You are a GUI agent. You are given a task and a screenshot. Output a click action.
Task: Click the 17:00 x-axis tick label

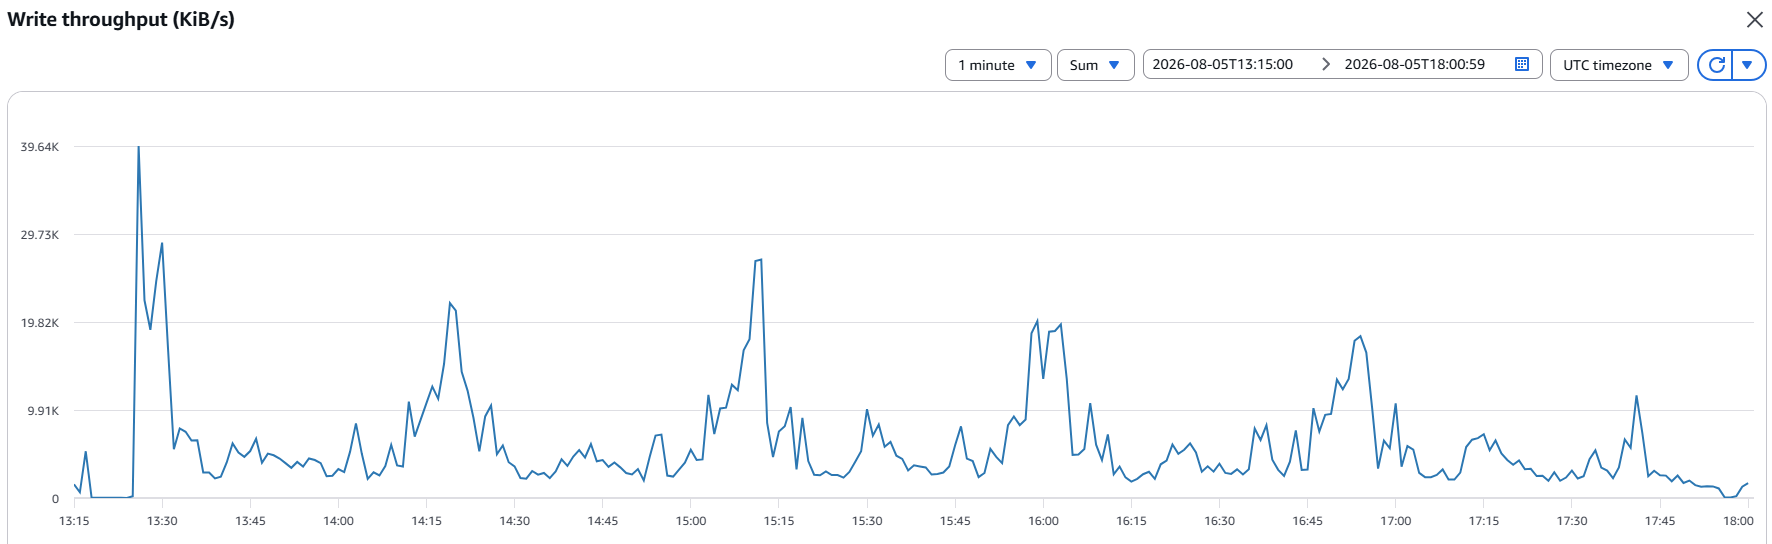point(1395,521)
